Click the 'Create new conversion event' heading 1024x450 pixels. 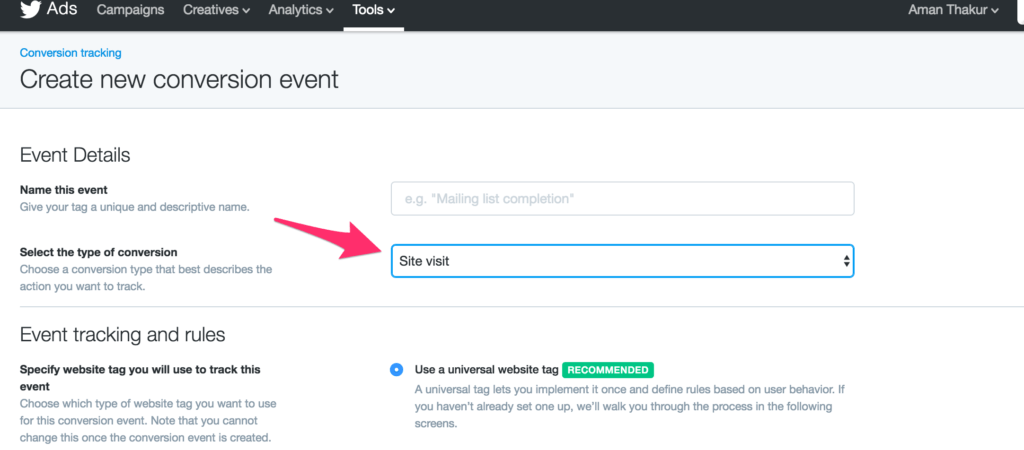[x=180, y=80]
